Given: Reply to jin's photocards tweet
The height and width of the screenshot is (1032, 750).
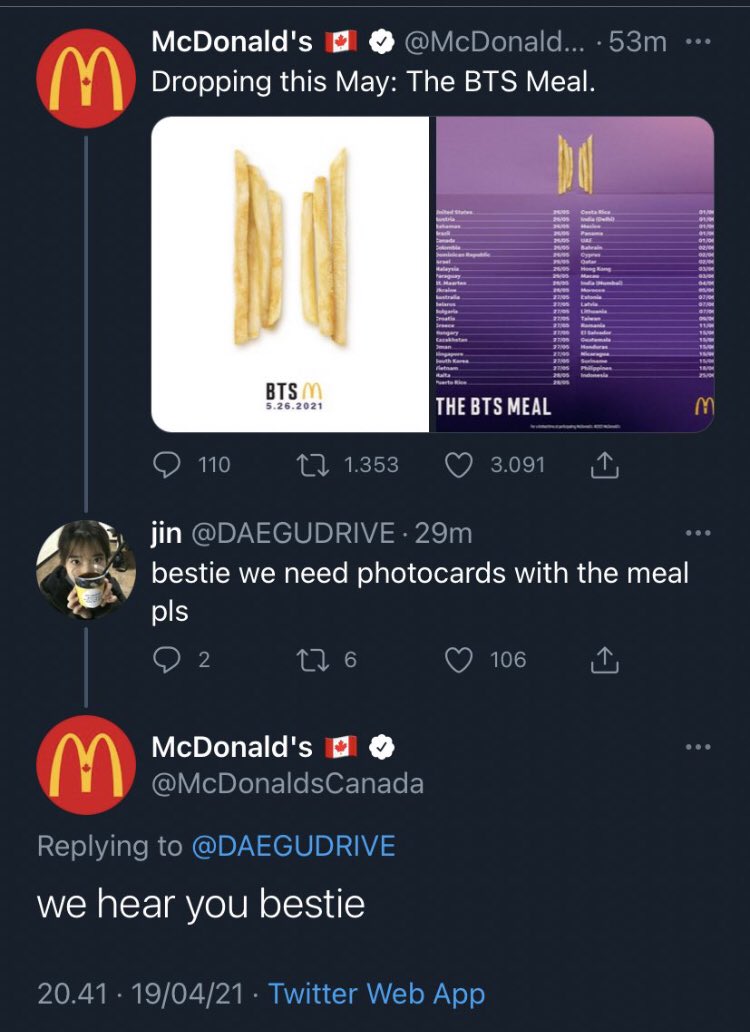Looking at the screenshot, I should tap(170, 660).
